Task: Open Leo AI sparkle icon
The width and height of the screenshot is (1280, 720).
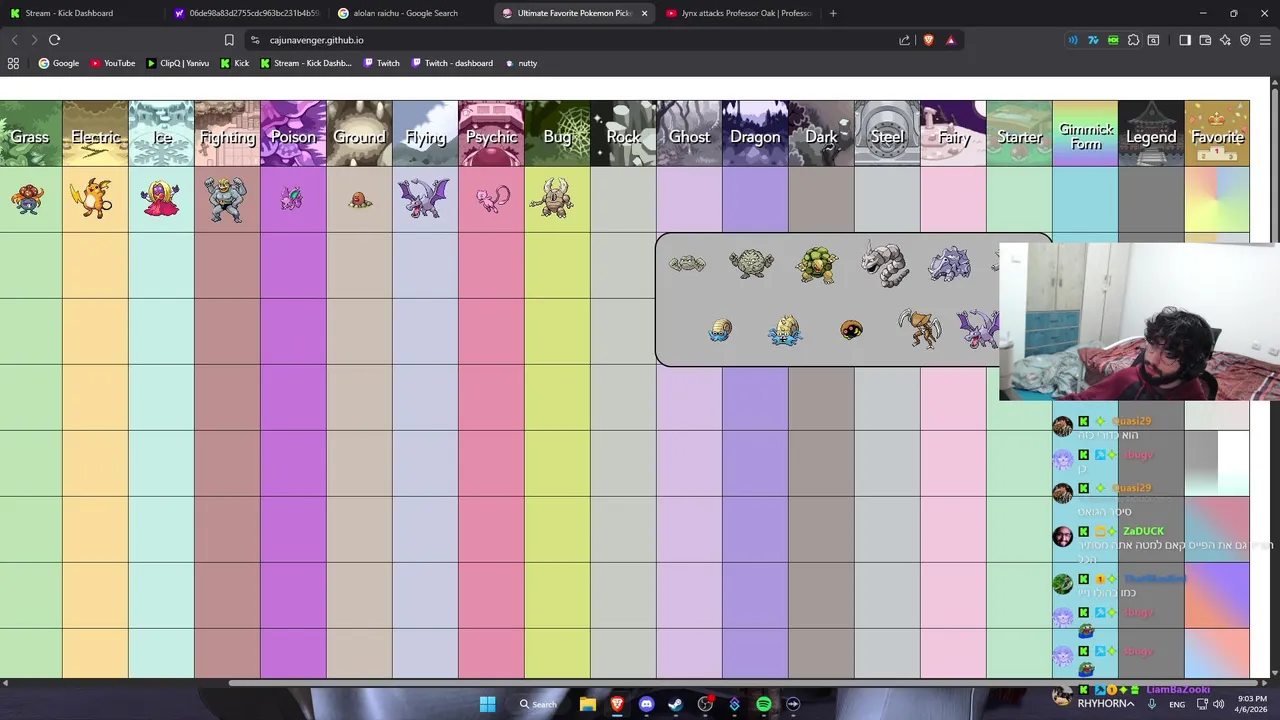Action: point(1225,40)
